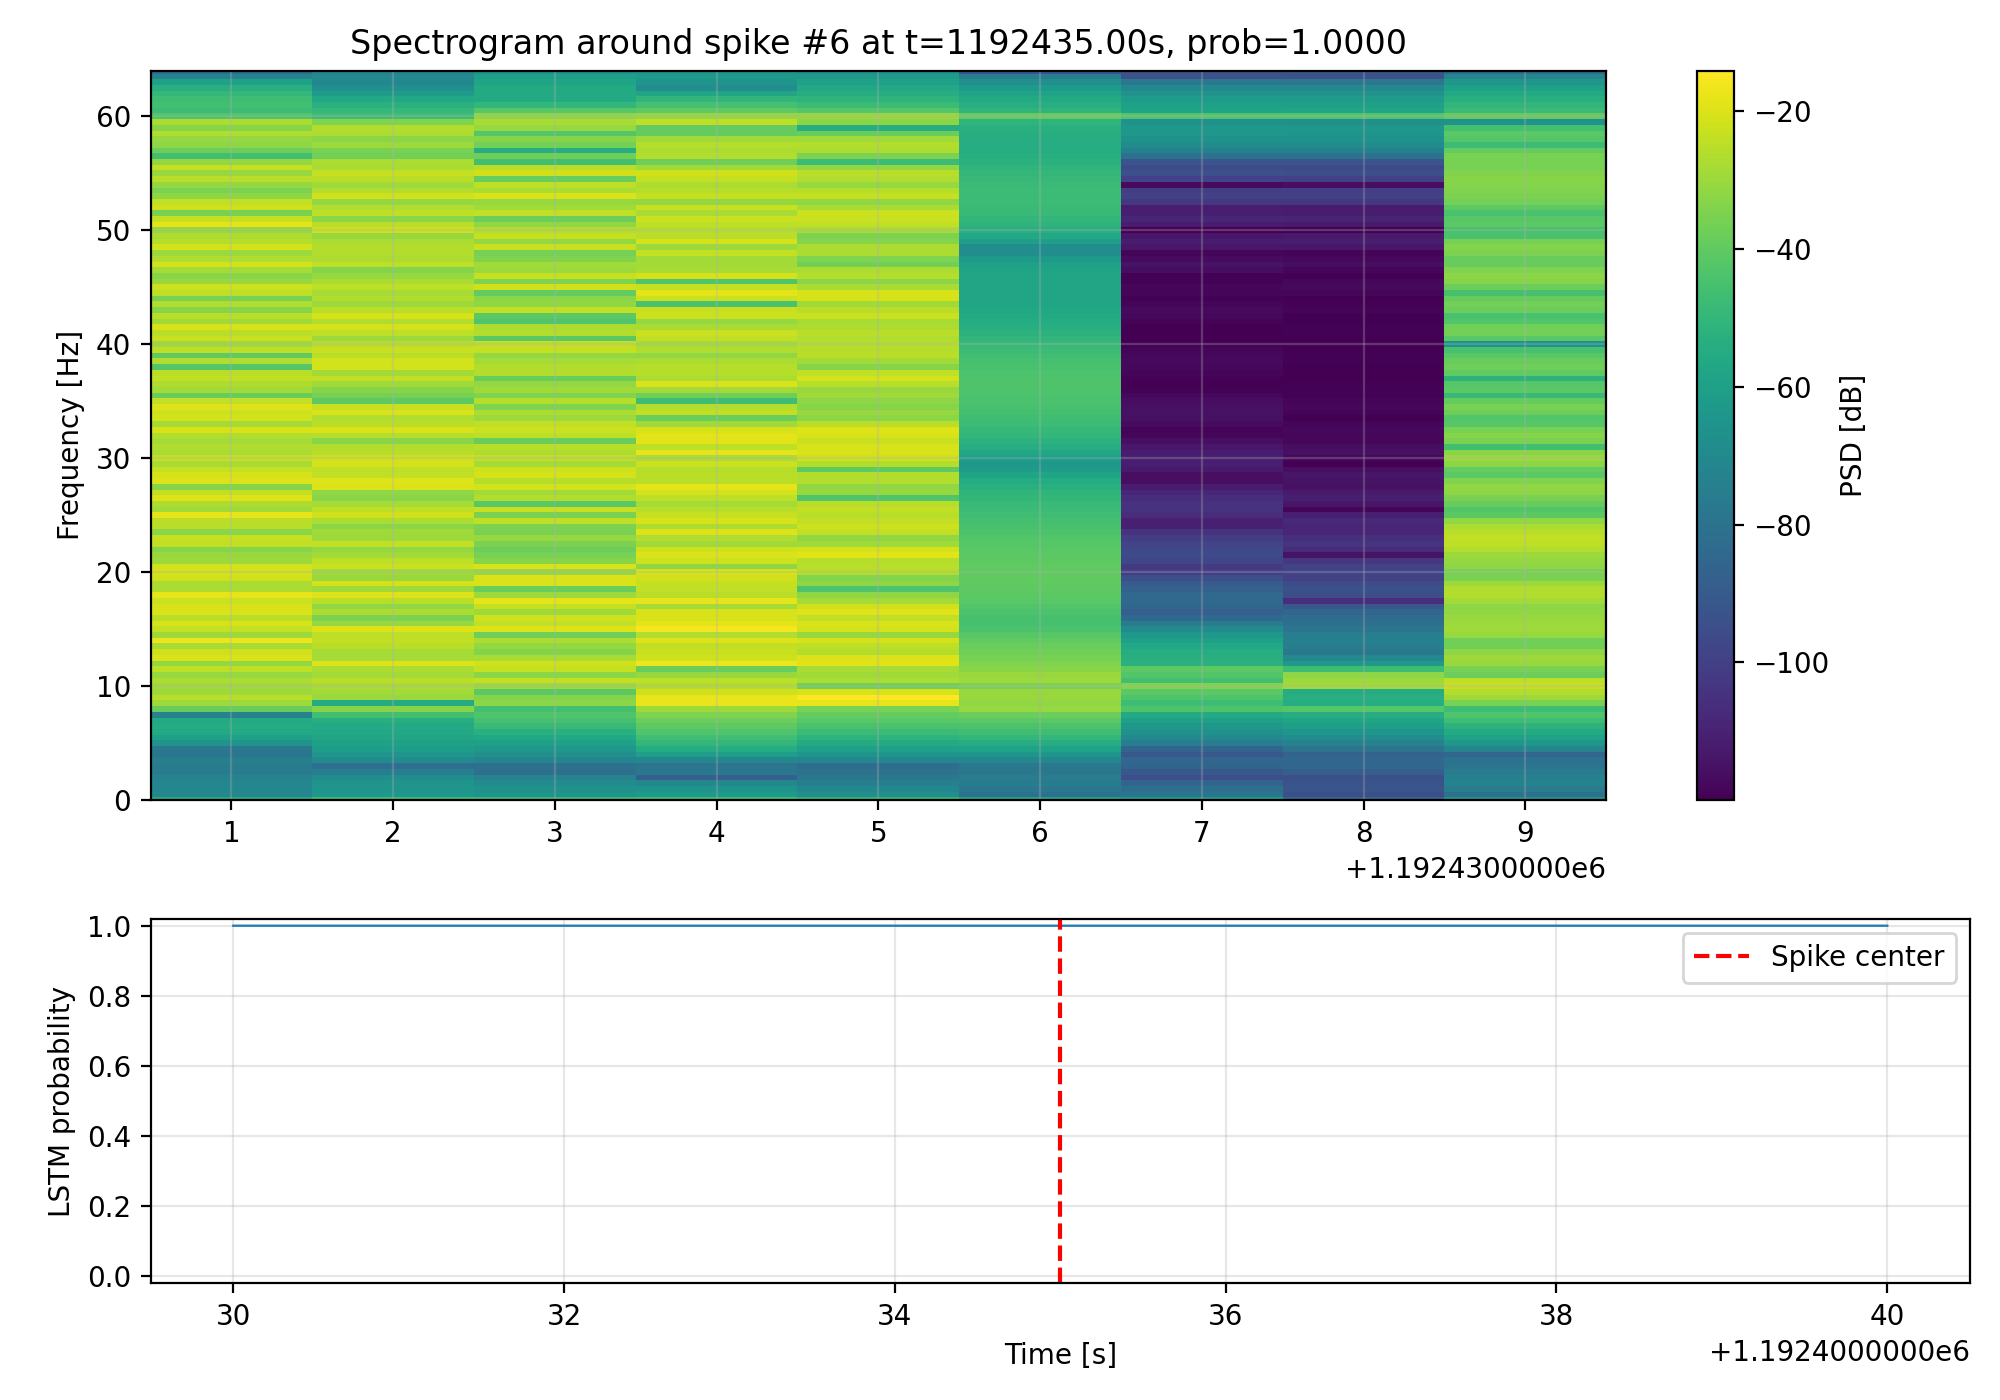Screen dimensions: 2000x1400
Task: Click the -20 colorbar tick label
Action: (1784, 112)
